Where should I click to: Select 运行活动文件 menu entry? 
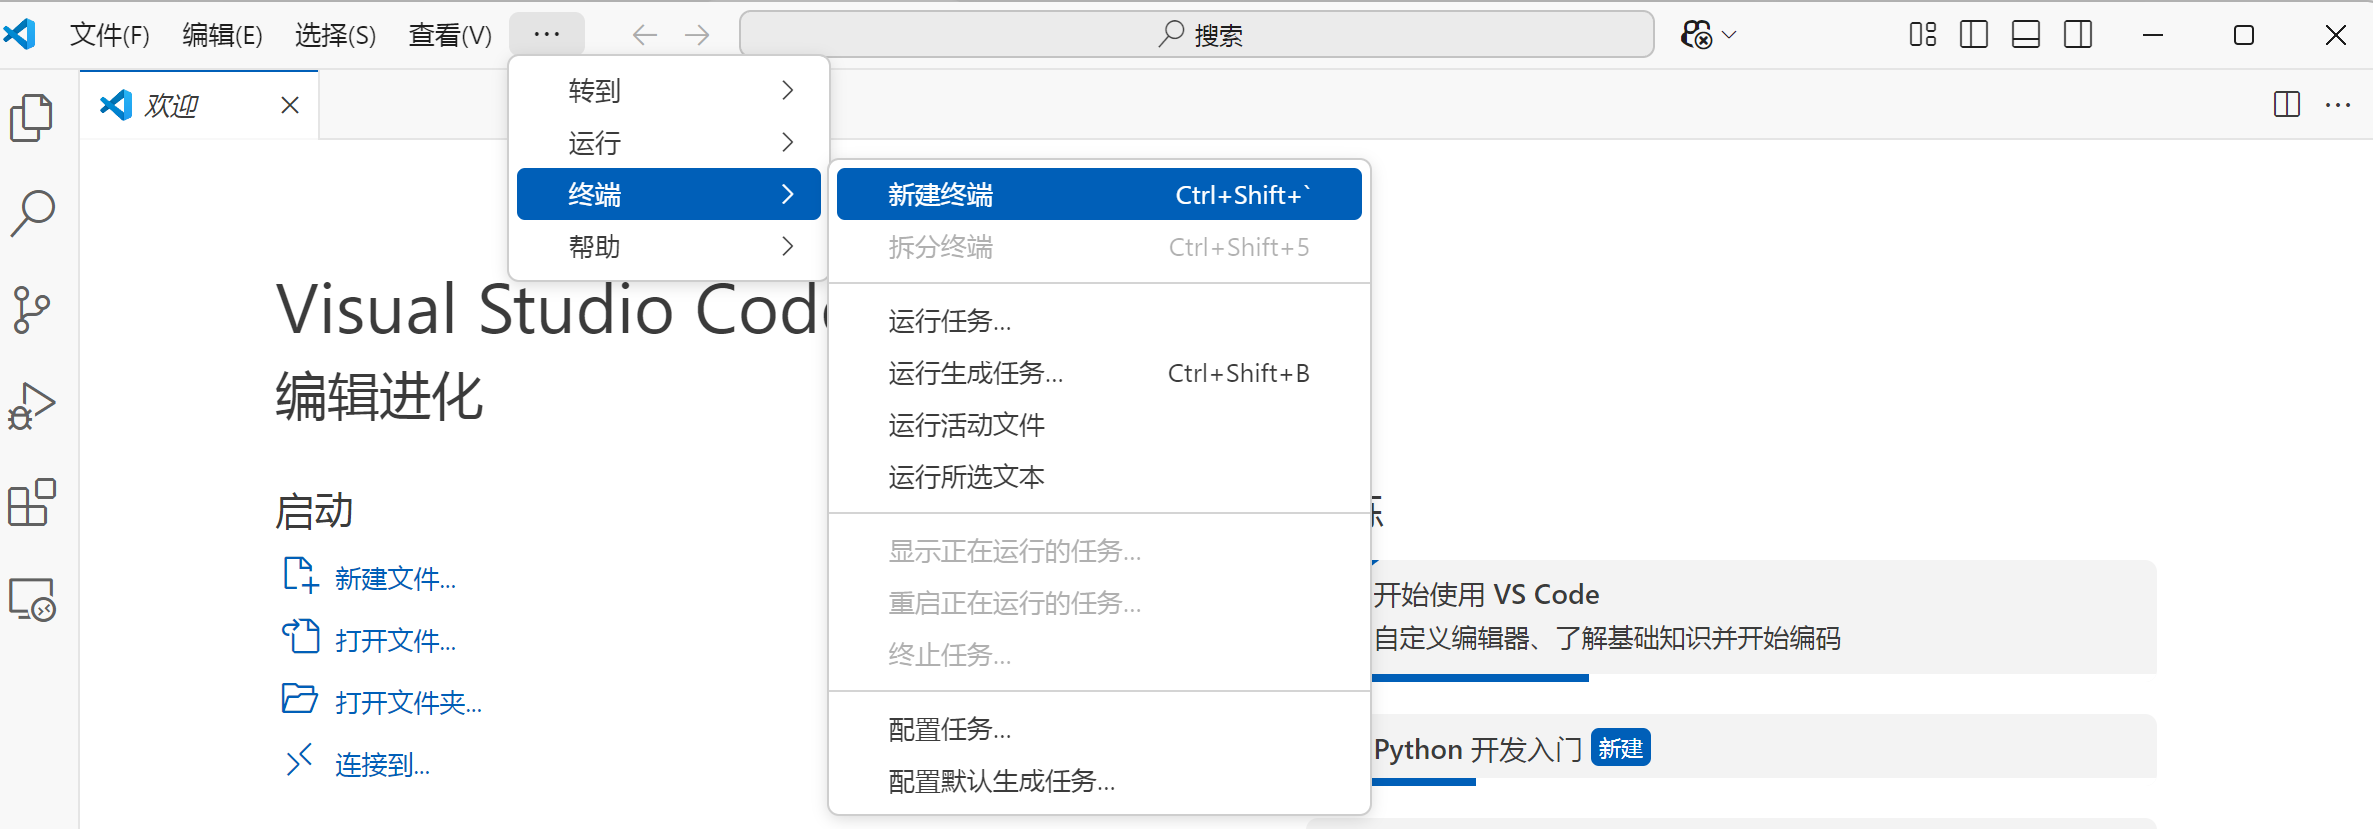coord(1099,425)
